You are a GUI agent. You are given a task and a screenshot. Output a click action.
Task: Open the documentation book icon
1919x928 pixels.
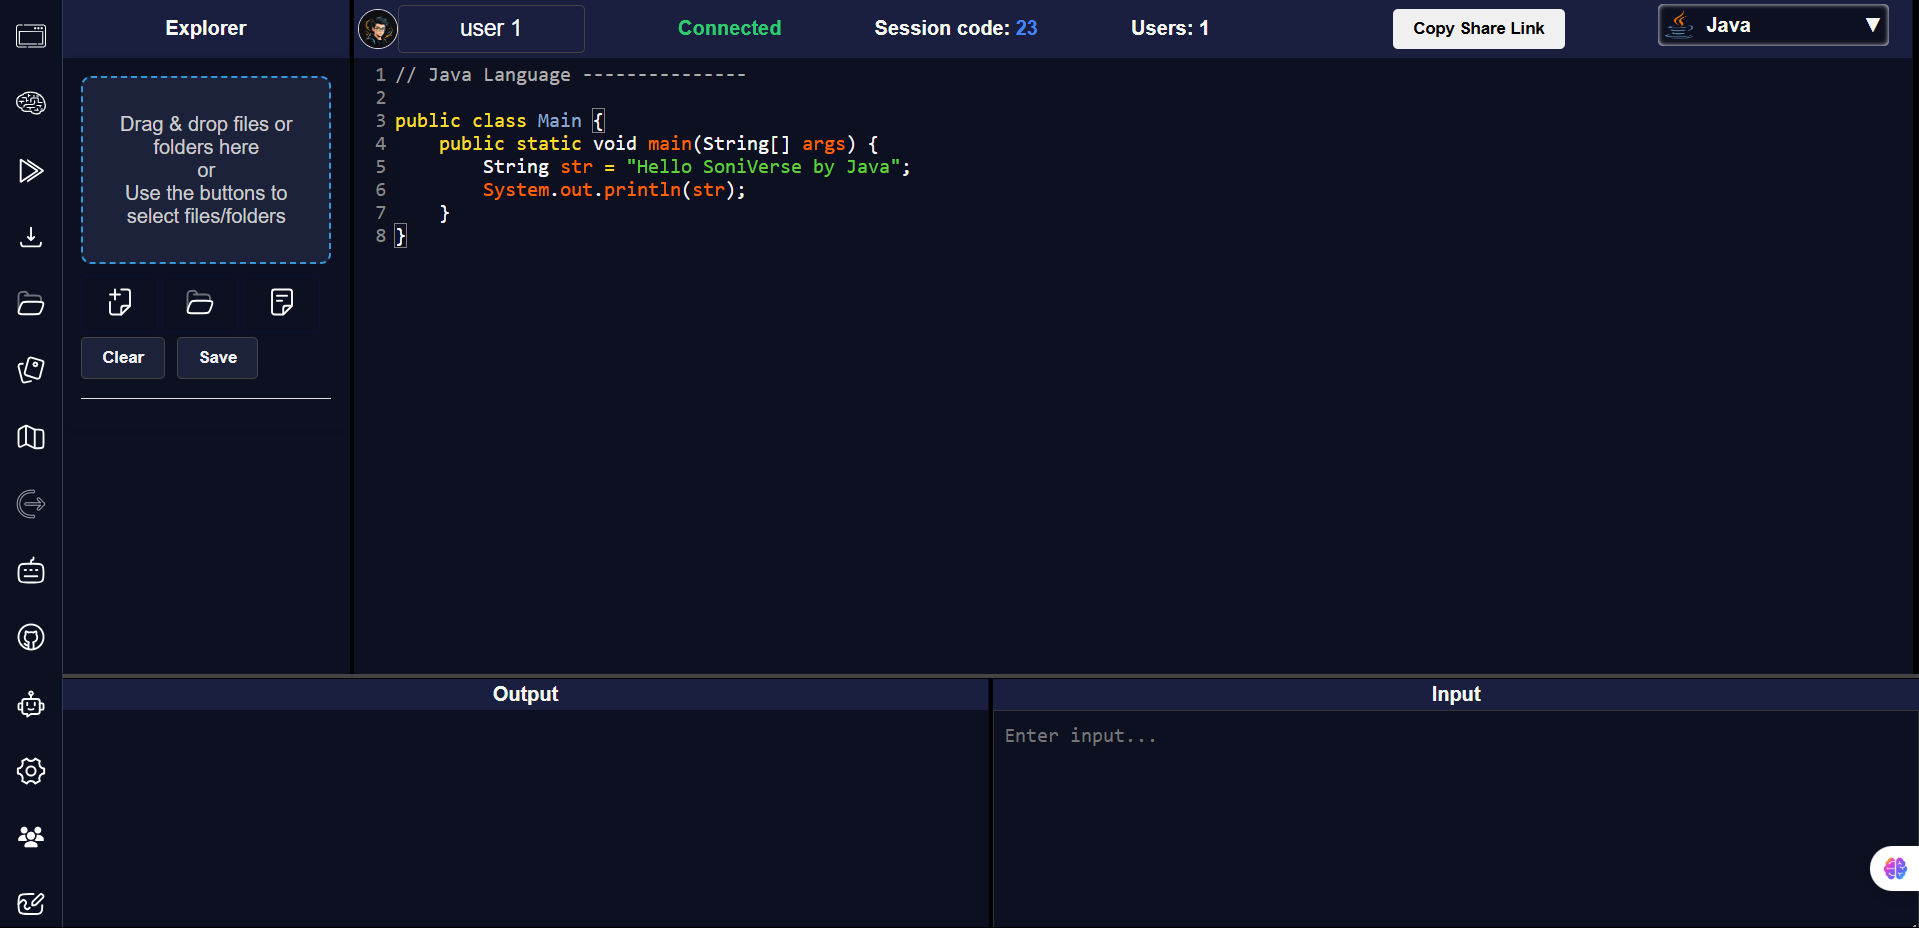pos(31,438)
